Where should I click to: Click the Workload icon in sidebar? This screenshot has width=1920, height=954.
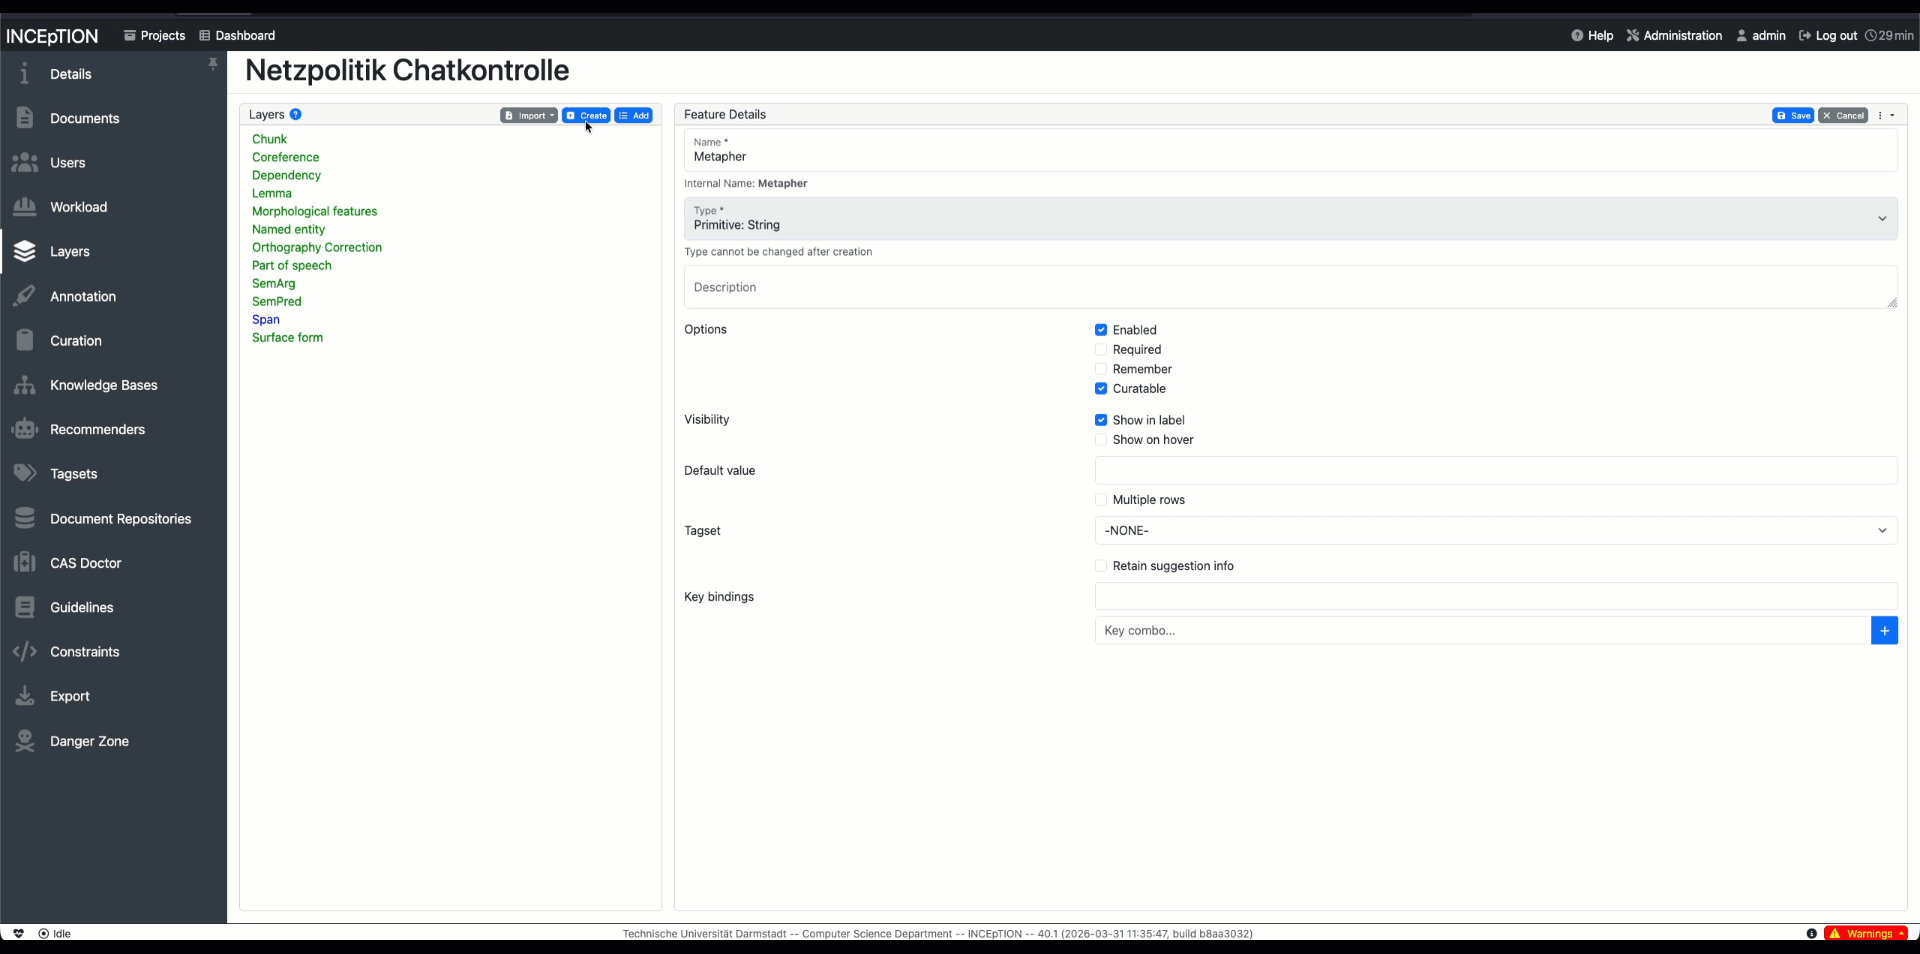coord(25,207)
